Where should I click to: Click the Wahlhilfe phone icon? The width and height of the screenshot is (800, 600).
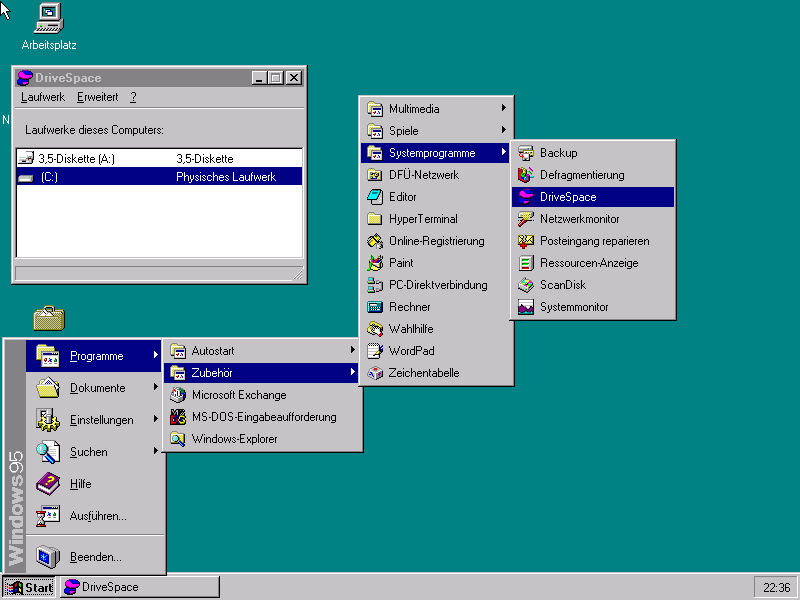tap(375, 329)
